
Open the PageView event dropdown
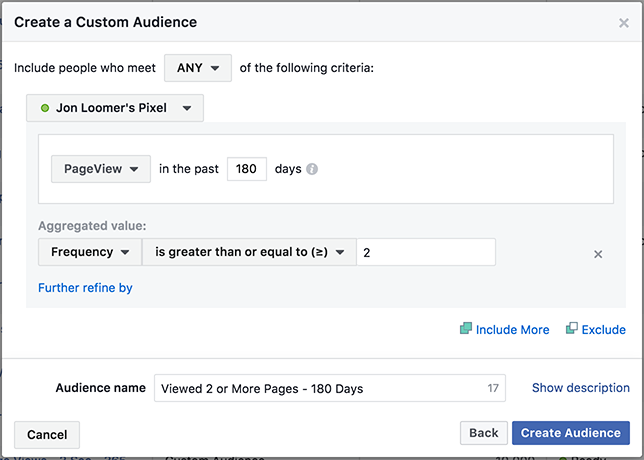(101, 169)
